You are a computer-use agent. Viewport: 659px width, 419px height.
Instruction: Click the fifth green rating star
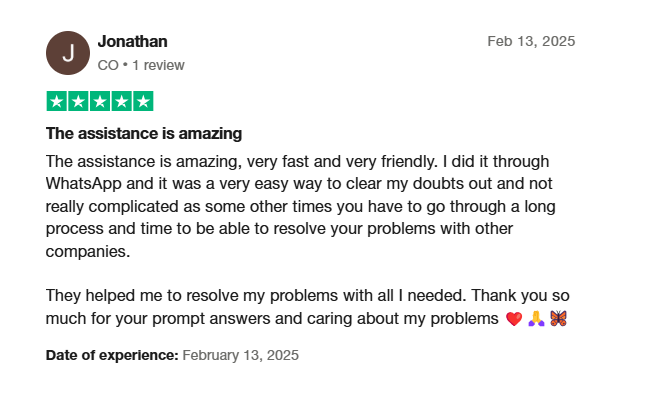[x=143, y=101]
